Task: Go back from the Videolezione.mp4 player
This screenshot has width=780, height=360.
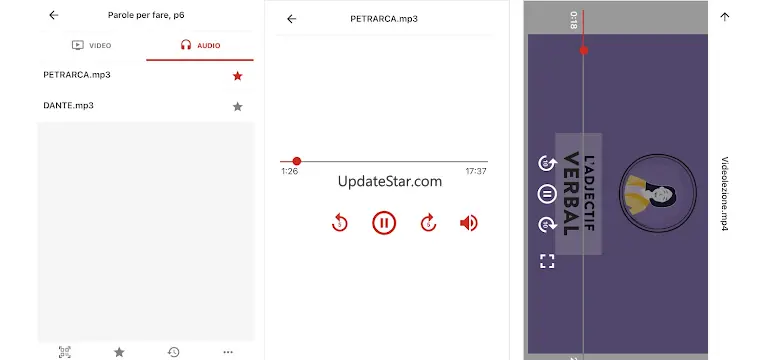Action: (x=725, y=16)
